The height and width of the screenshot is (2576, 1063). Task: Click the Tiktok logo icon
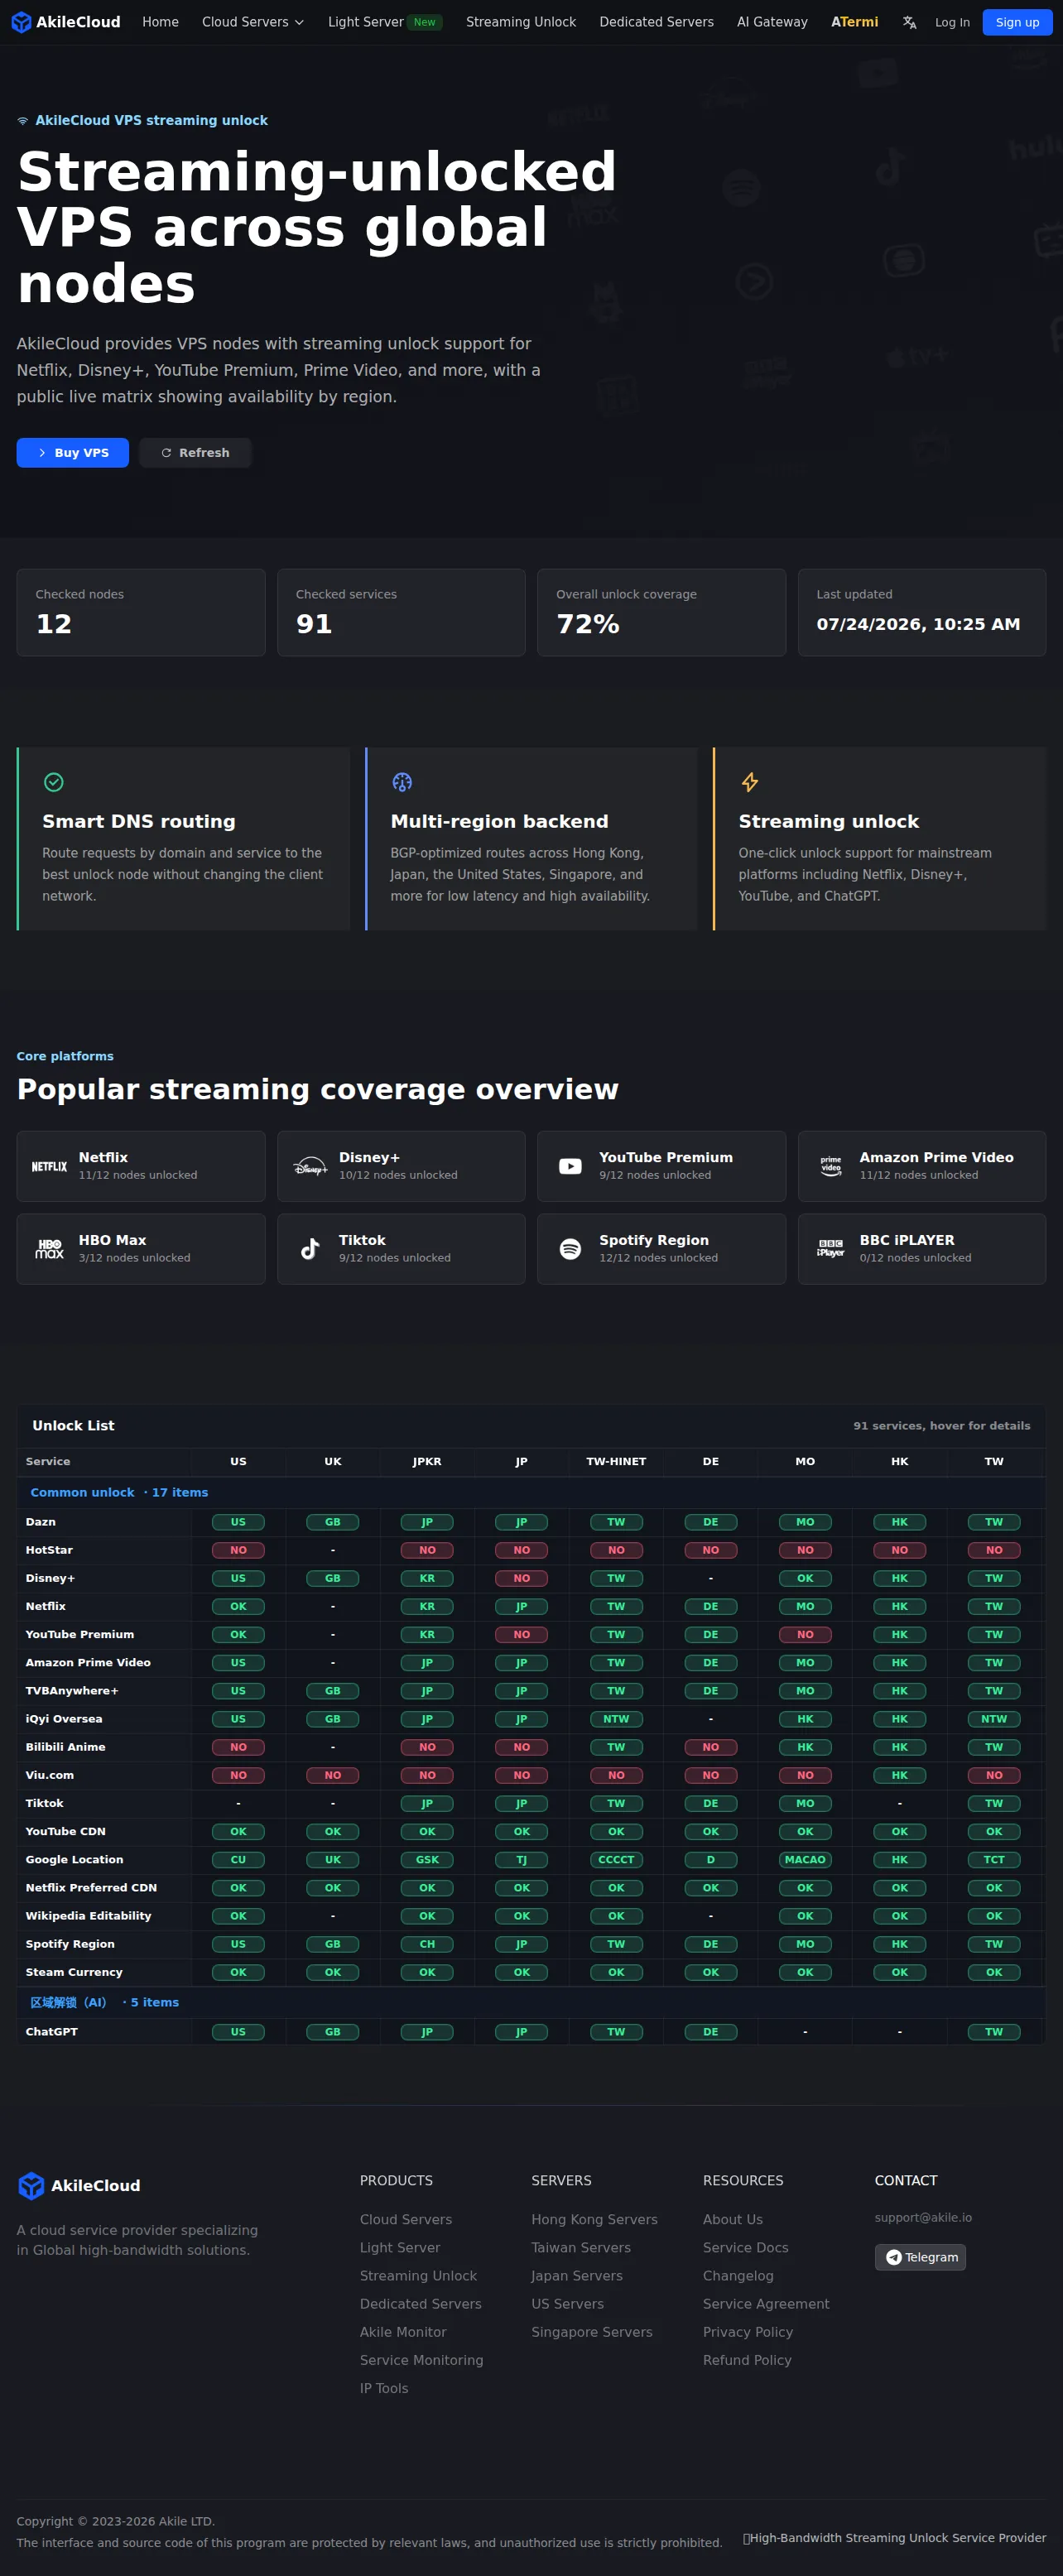point(310,1249)
